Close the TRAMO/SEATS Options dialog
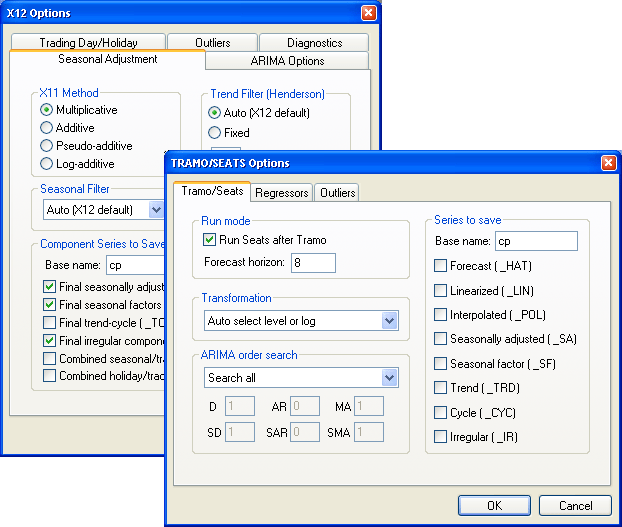Image resolution: width=622 pixels, height=527 pixels. click(x=608, y=163)
